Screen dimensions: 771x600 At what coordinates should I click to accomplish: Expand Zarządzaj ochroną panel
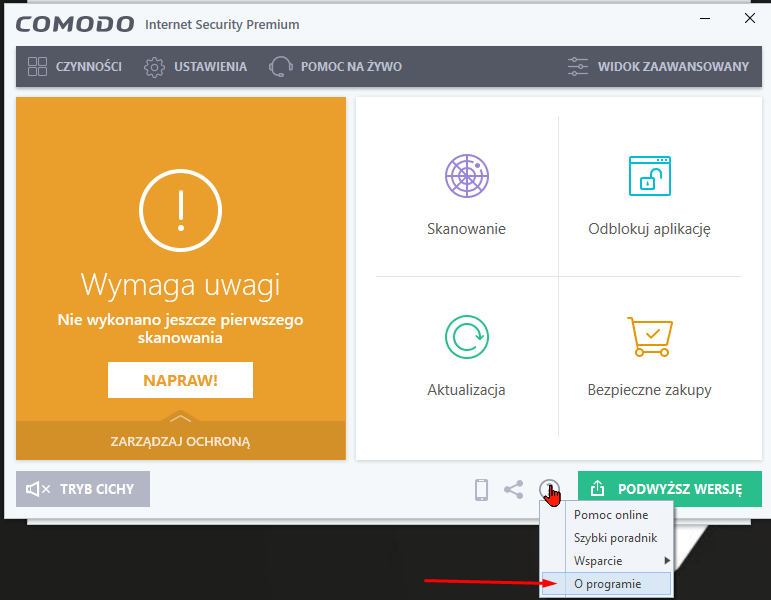180,441
